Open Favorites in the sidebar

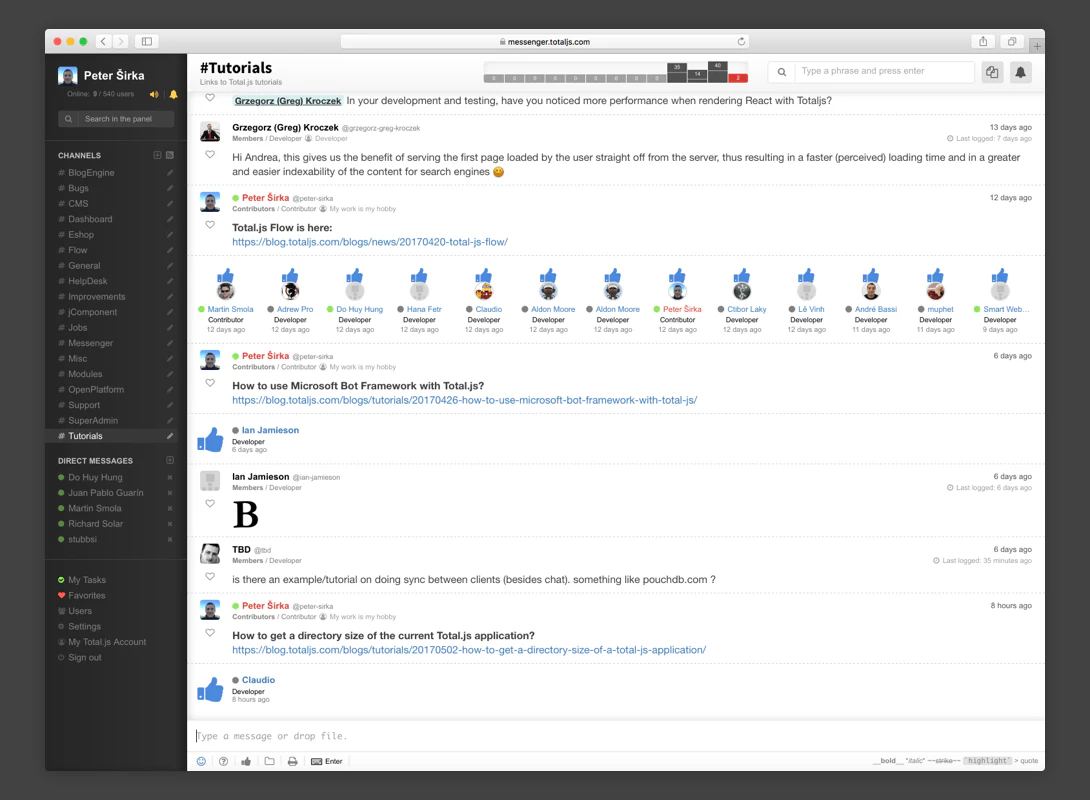click(87, 596)
